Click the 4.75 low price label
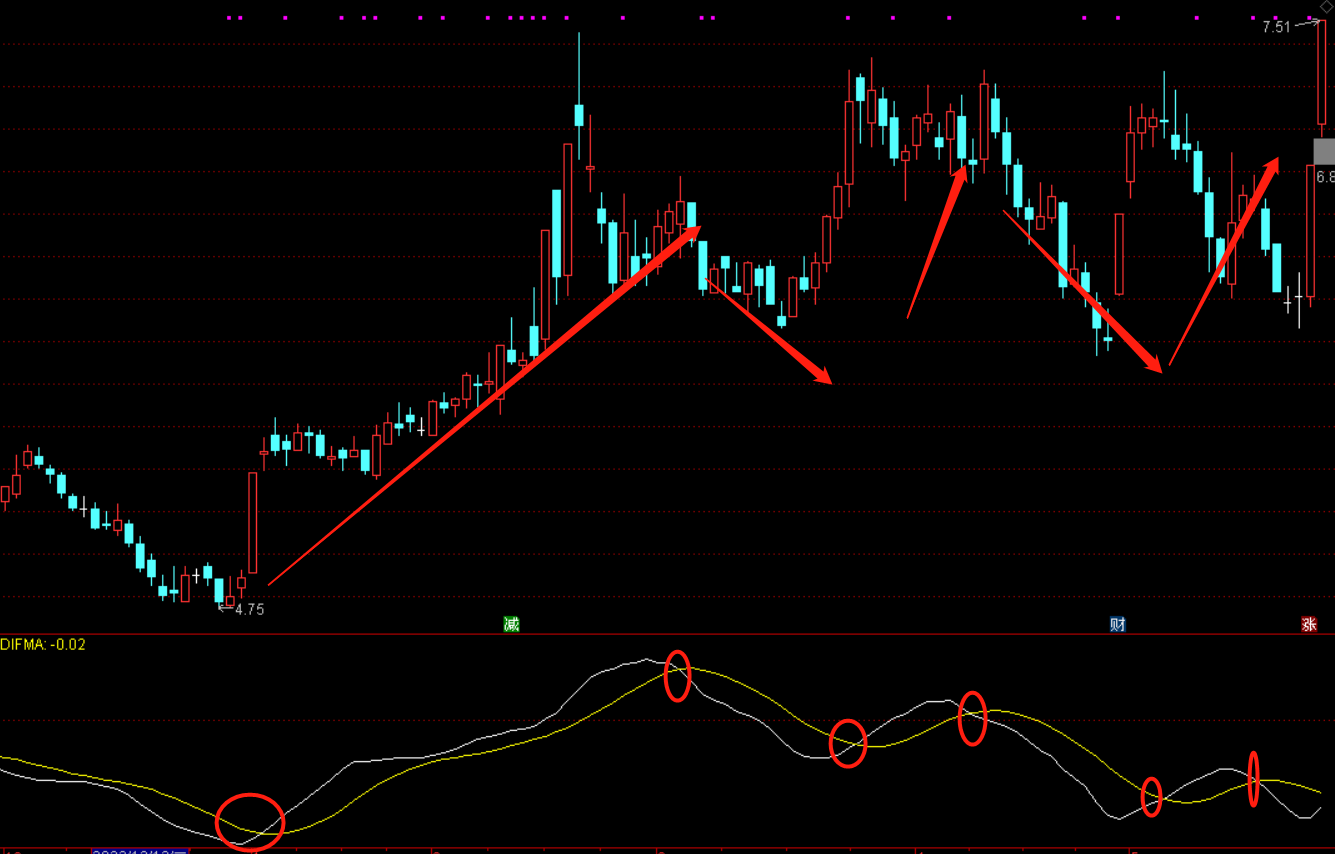 click(249, 609)
